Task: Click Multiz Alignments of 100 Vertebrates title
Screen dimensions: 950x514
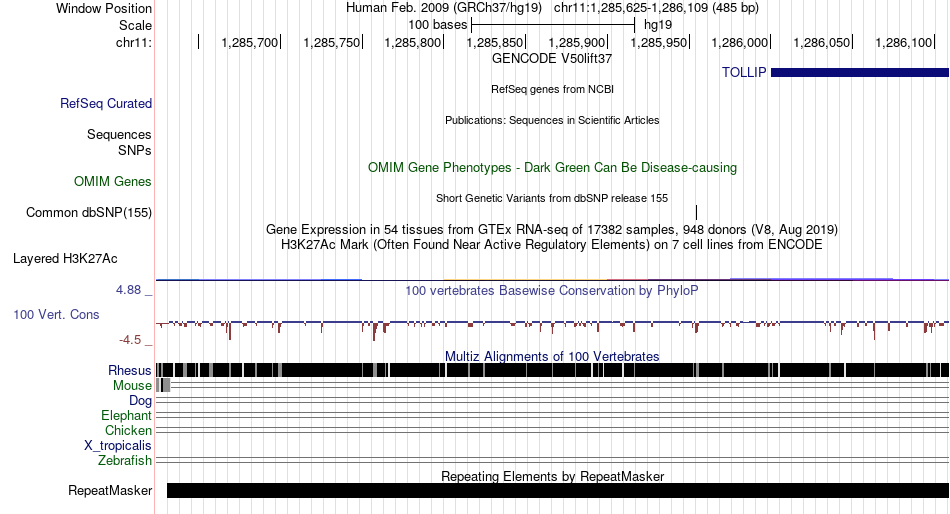Action: tap(552, 356)
